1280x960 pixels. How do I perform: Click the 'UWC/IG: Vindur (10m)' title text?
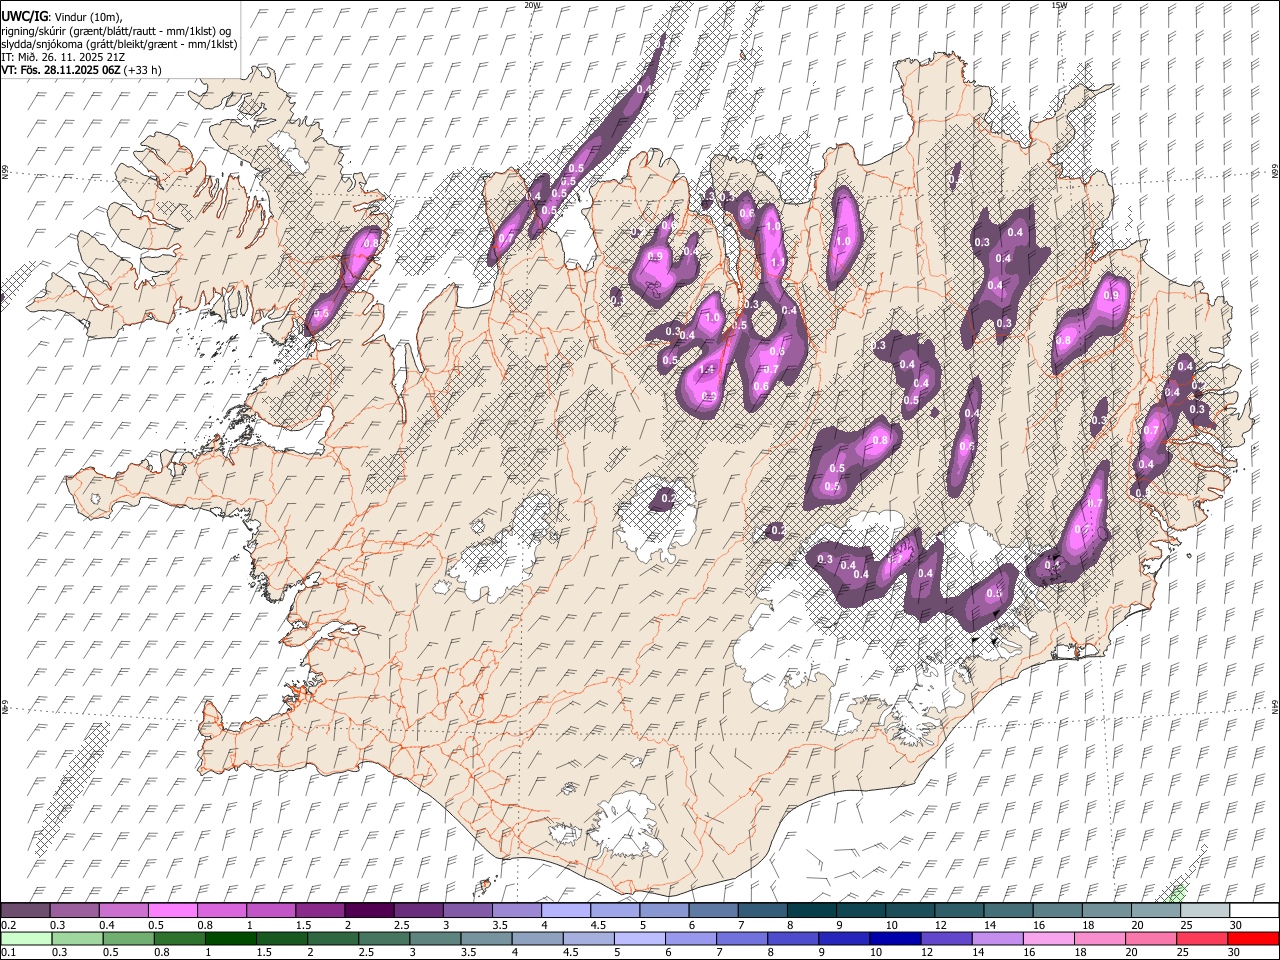pyautogui.click(x=63, y=18)
